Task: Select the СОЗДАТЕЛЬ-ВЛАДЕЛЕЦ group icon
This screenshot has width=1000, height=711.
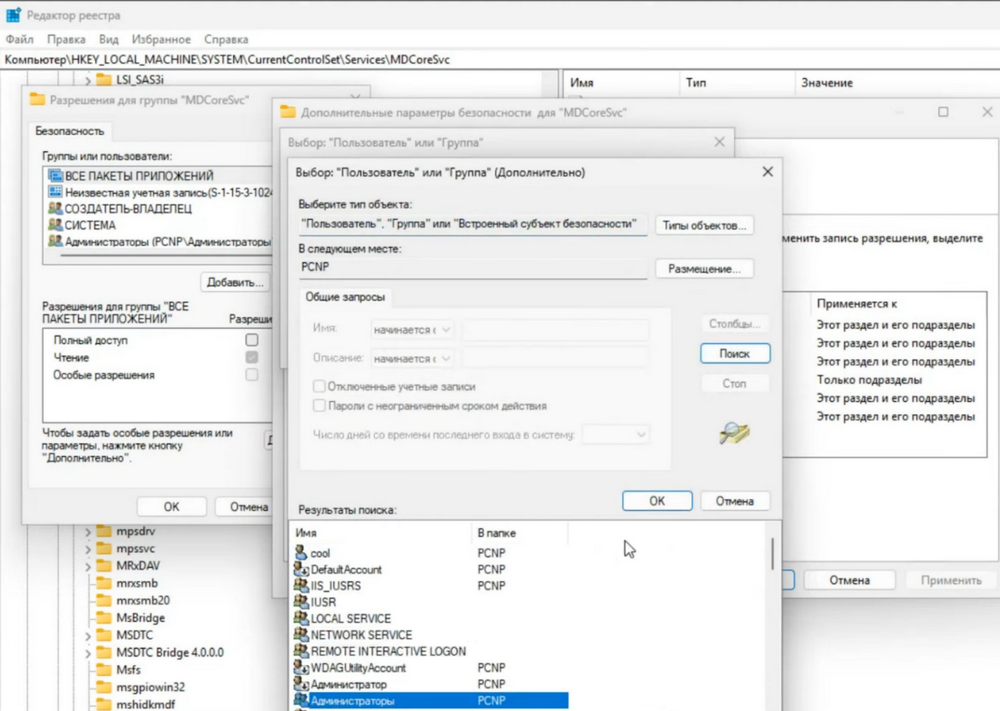Action: point(54,209)
